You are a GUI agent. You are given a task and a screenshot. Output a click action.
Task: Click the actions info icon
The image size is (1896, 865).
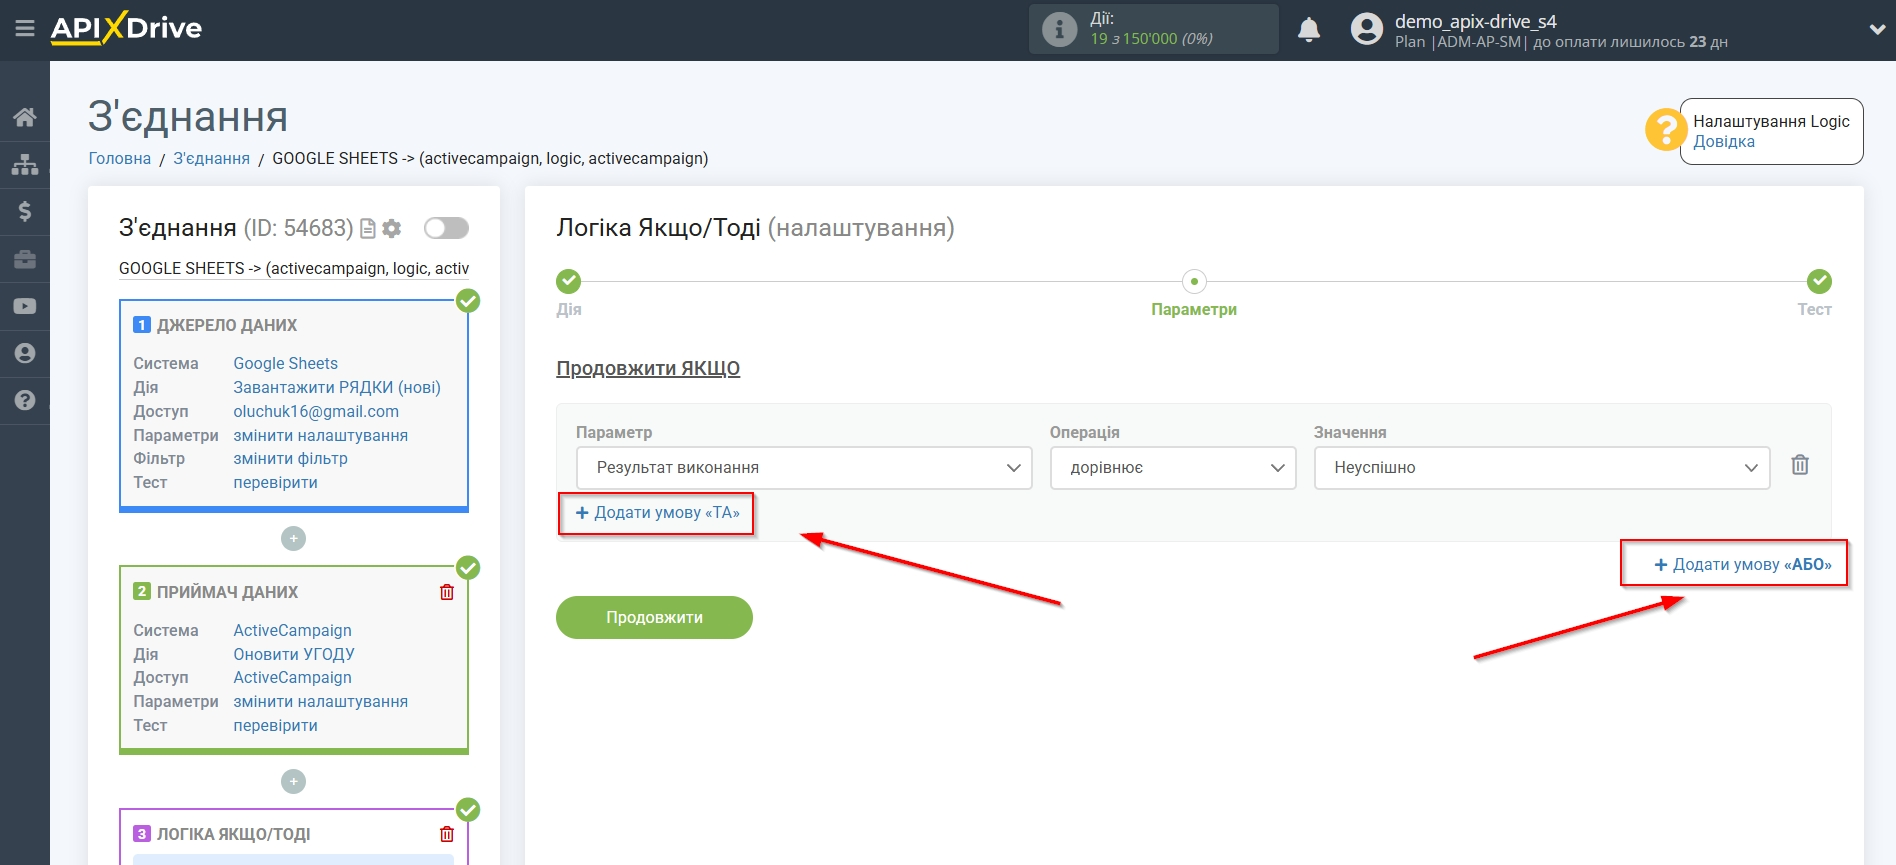(1059, 29)
